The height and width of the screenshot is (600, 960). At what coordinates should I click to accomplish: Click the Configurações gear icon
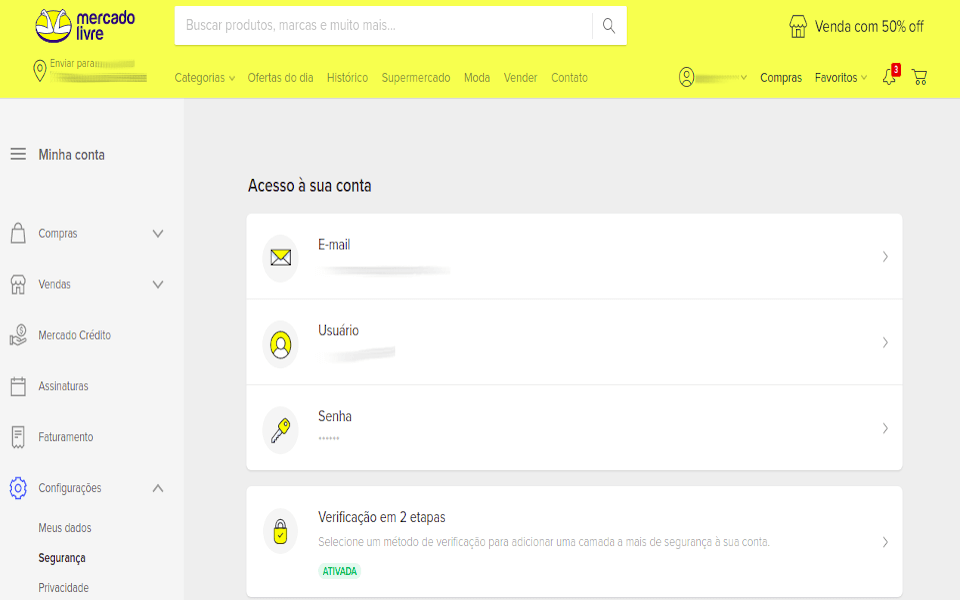click(18, 488)
